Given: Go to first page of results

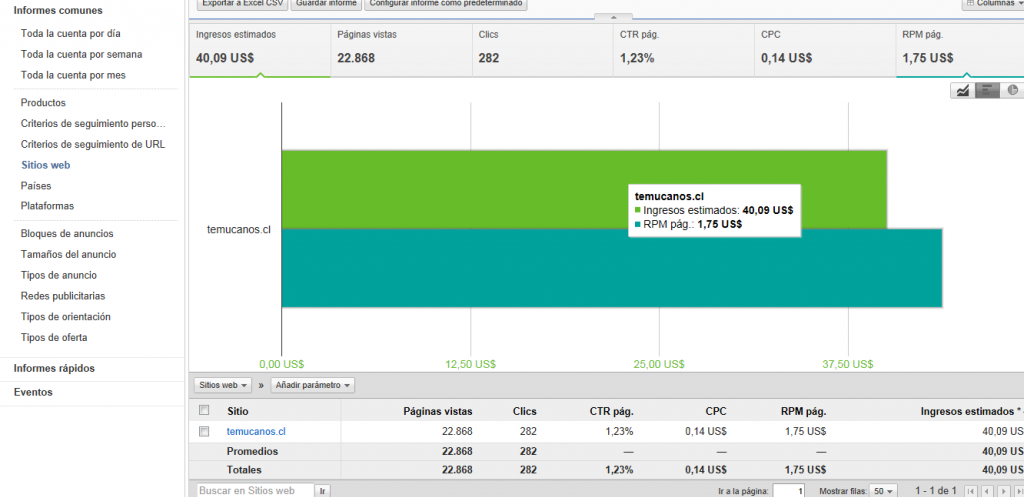Looking at the screenshot, I should [x=971, y=490].
